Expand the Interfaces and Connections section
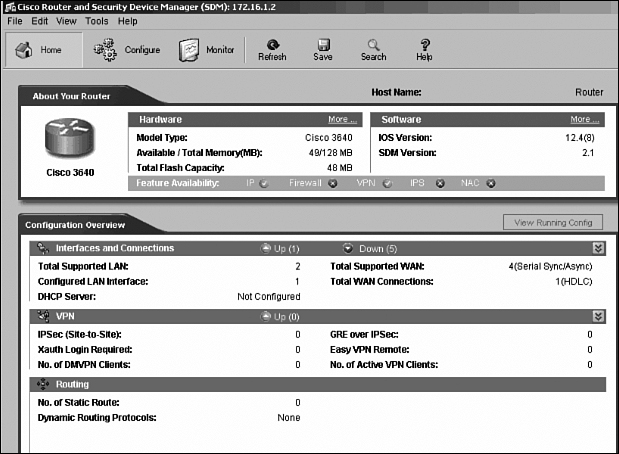619x454 pixels. pyautogui.click(x=598, y=248)
